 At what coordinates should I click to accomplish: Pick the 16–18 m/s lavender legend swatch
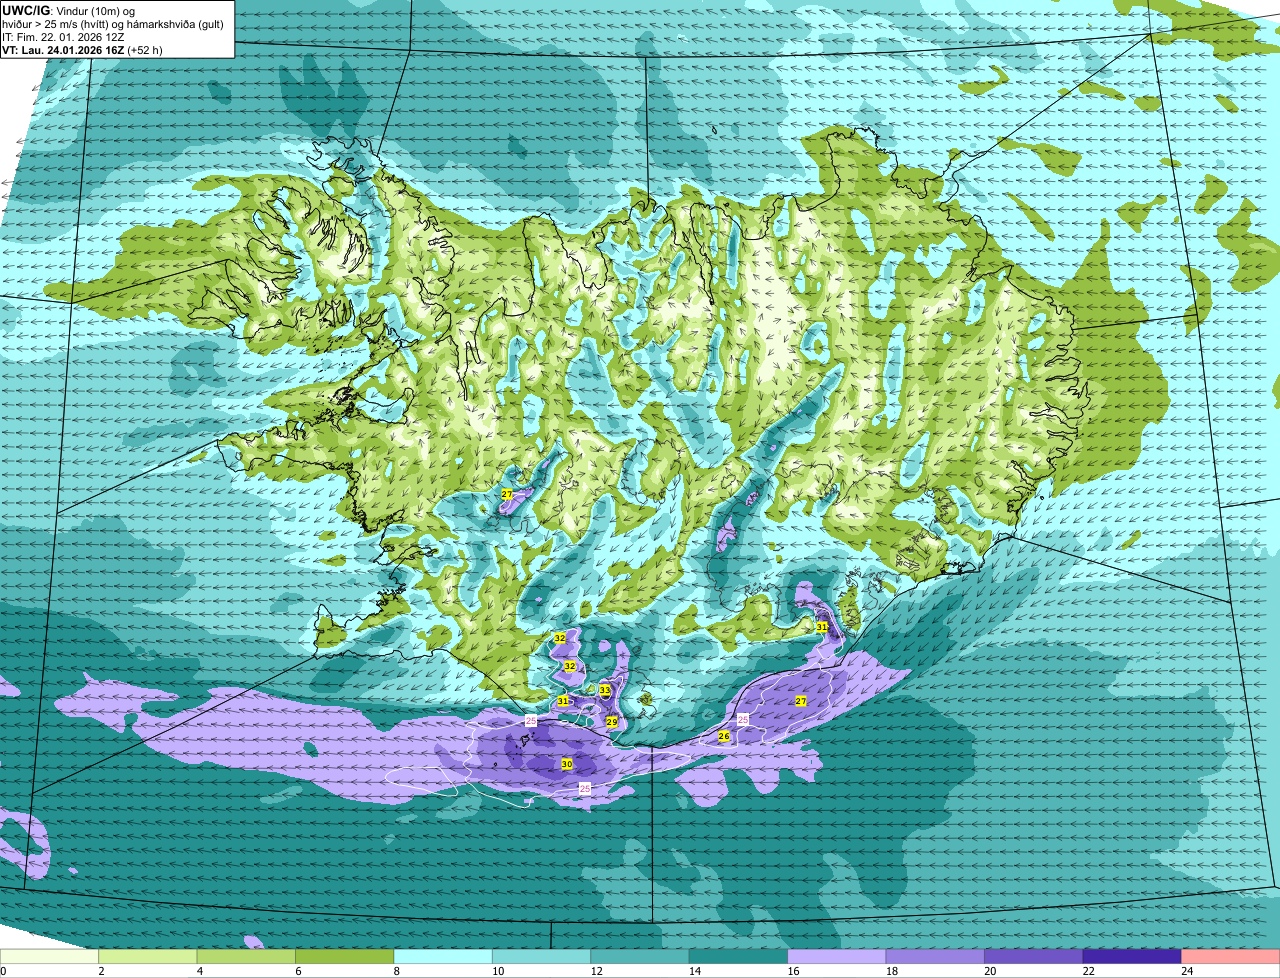pyautogui.click(x=837, y=956)
